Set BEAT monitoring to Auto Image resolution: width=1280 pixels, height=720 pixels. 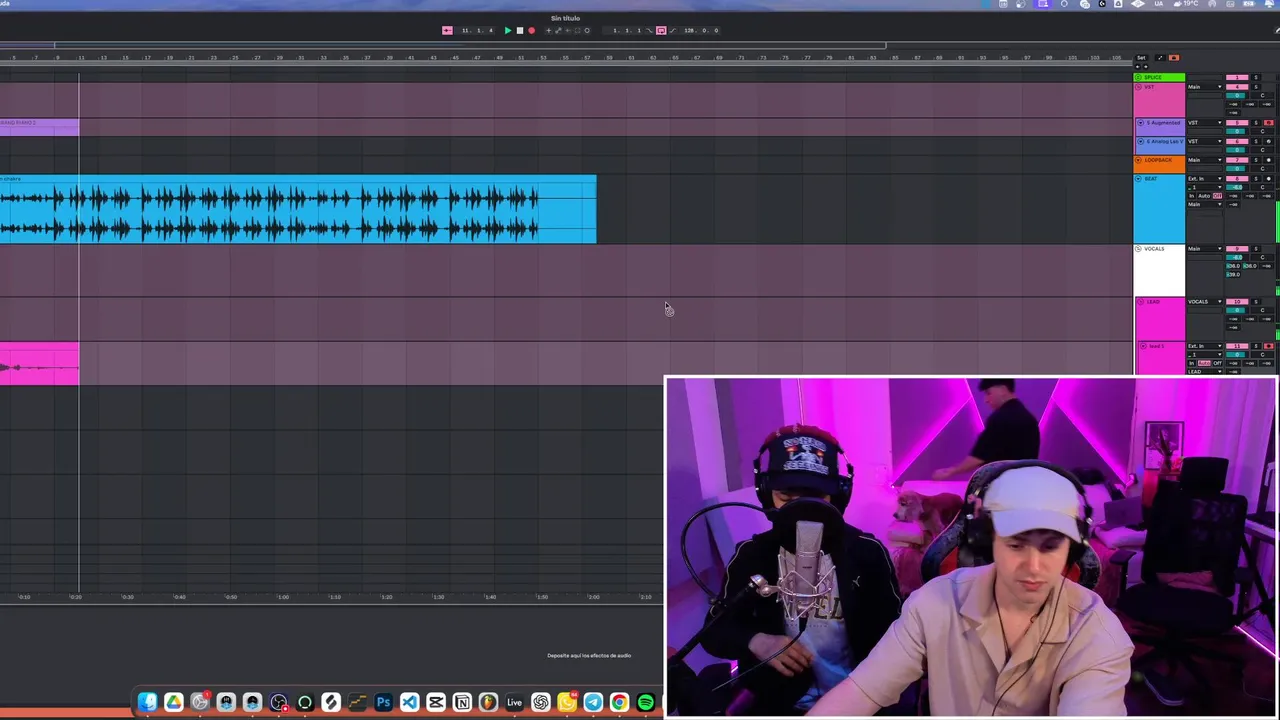(x=1204, y=196)
